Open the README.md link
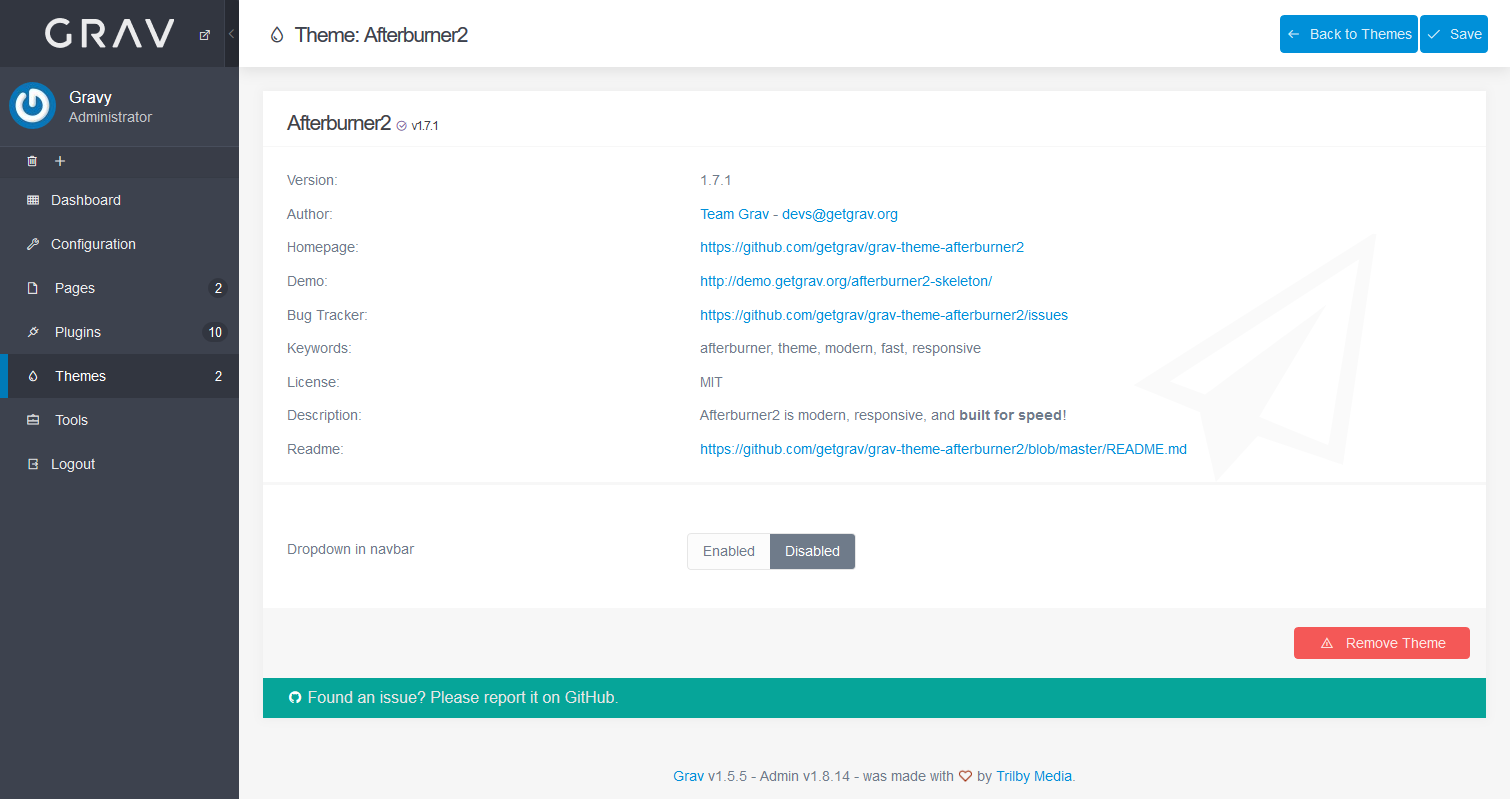 (943, 449)
